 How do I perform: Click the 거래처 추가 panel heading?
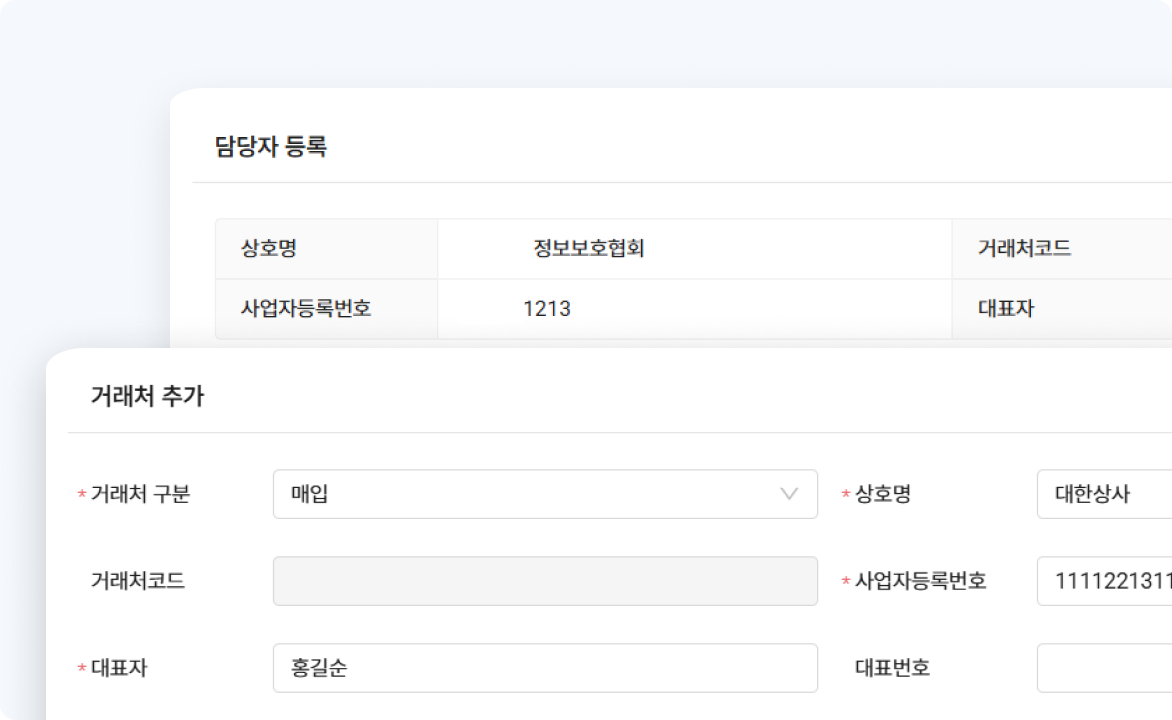(147, 396)
